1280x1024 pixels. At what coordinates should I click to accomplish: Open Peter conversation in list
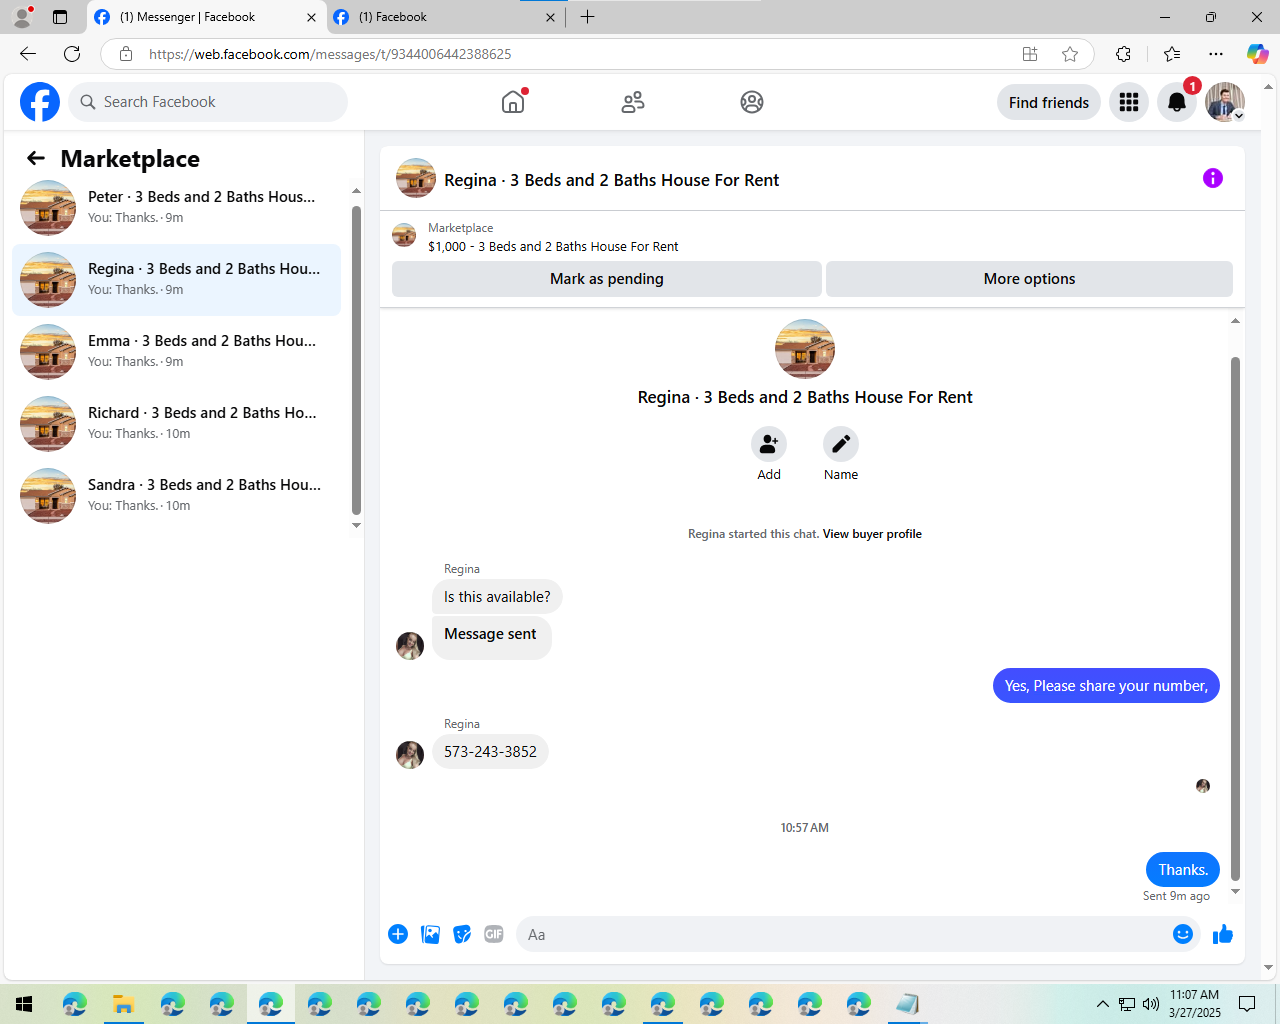[176, 208]
